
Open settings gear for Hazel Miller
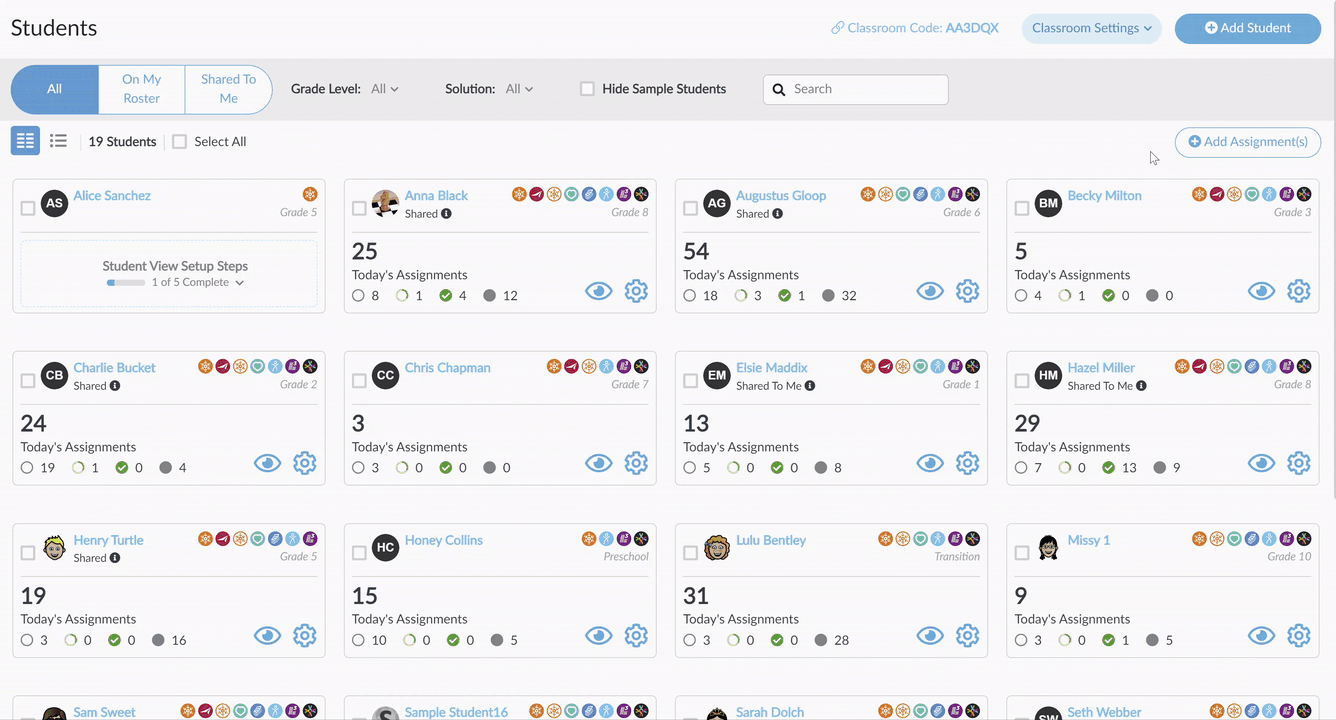coord(1298,463)
